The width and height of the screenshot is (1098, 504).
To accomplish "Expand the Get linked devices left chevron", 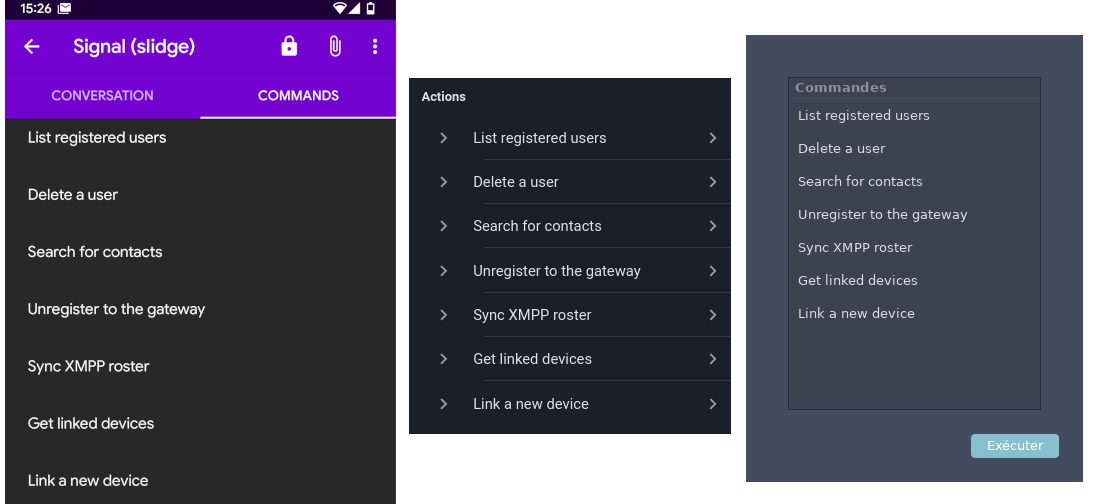I will pyautogui.click(x=443, y=359).
